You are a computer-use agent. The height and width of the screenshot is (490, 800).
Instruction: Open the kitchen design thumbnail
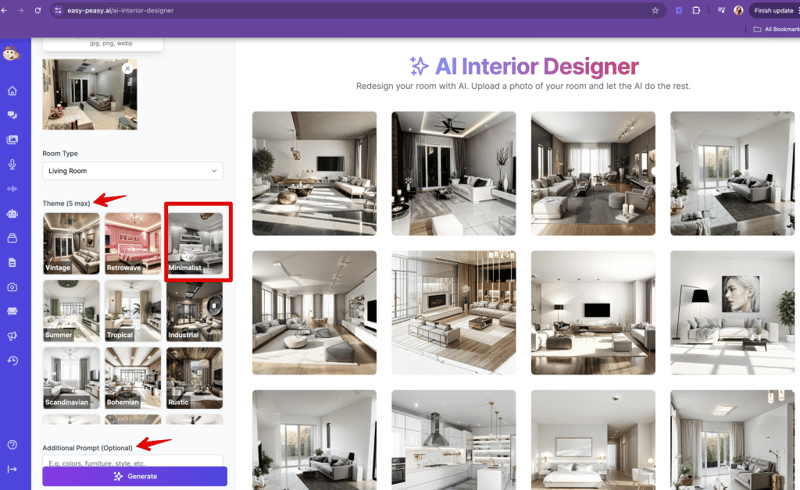[453, 439]
